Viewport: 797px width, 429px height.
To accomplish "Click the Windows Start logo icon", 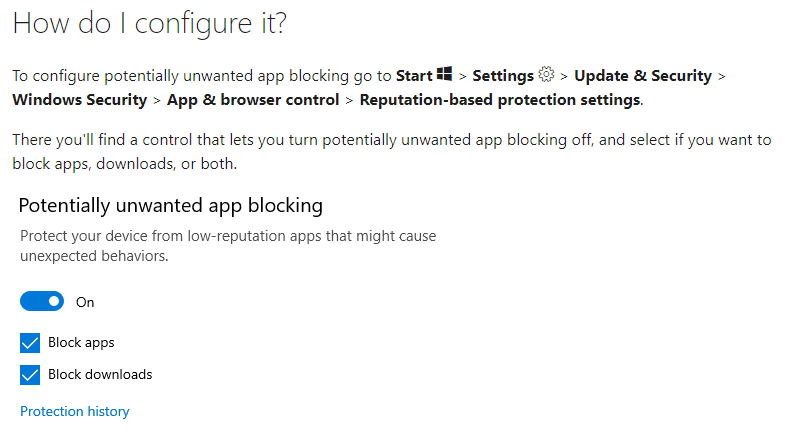I will pos(445,75).
